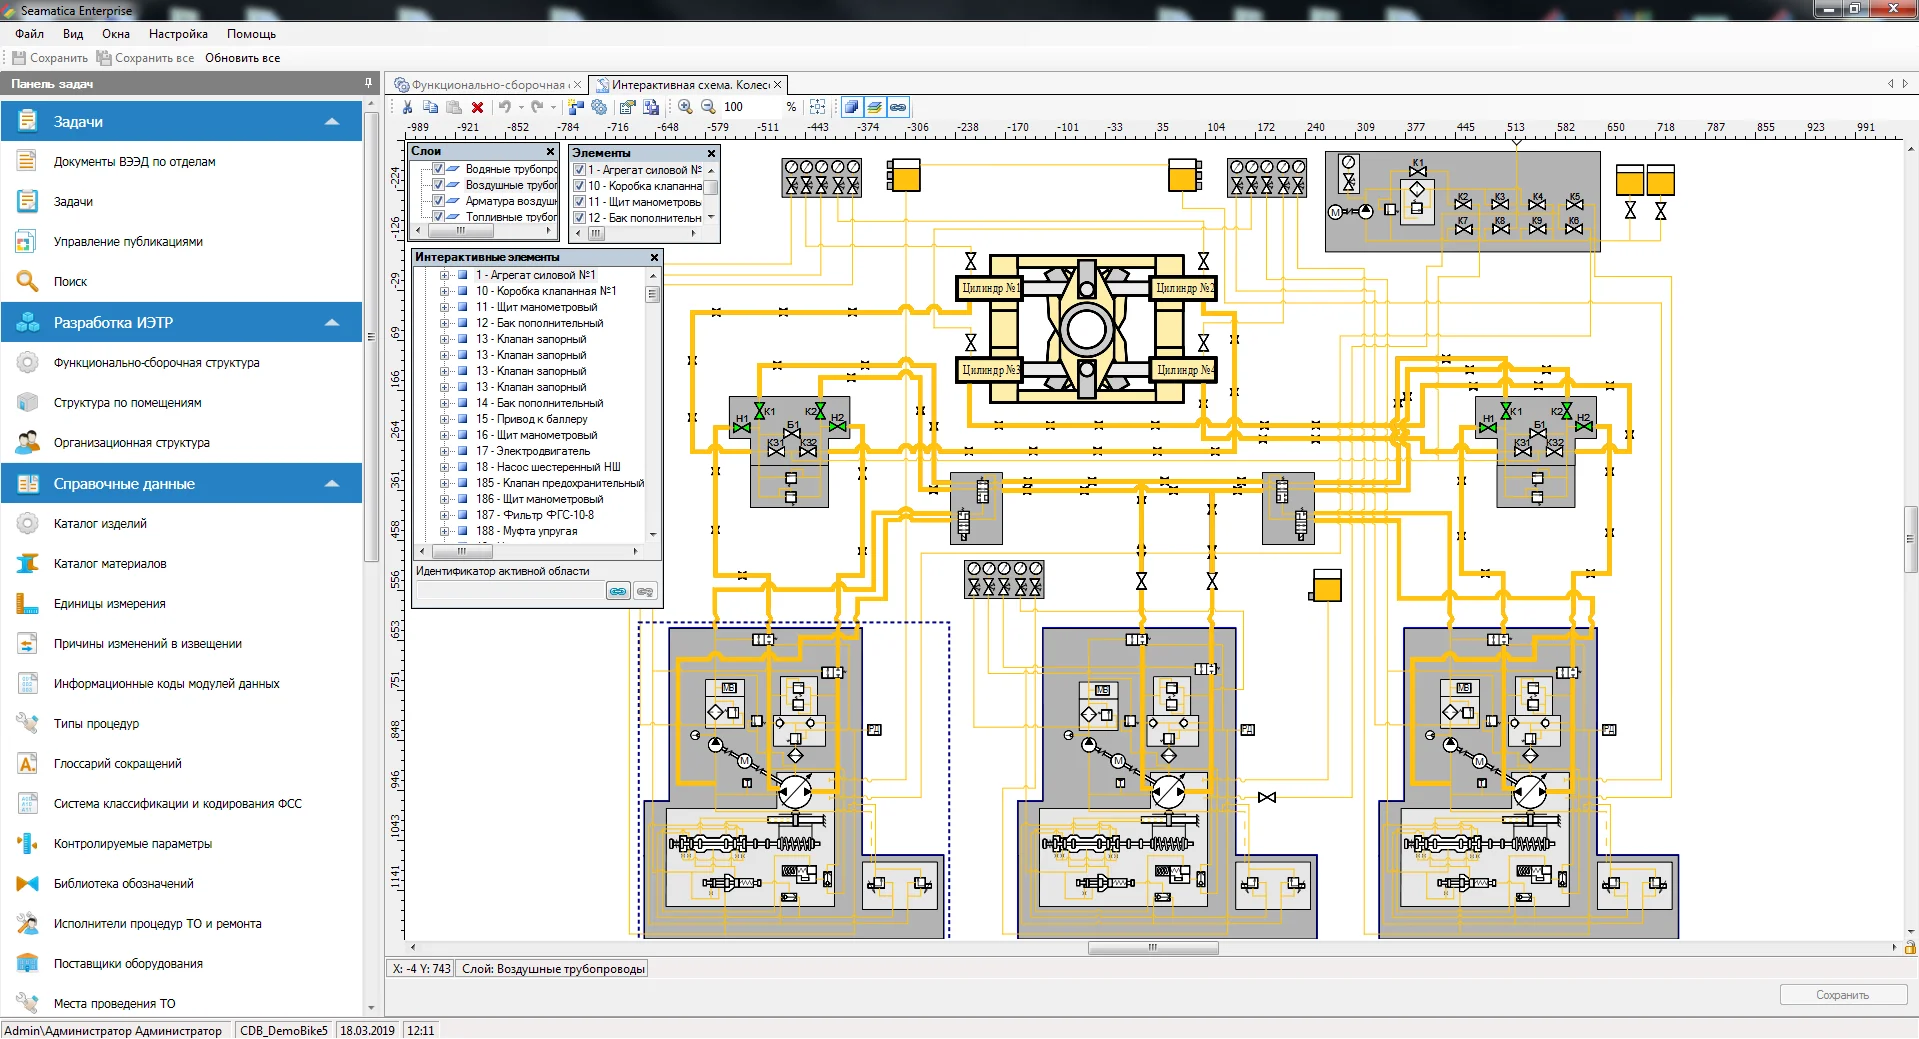Toggle the chain link interactive elements icon
This screenshot has height=1039, width=1919.
pos(898,107)
